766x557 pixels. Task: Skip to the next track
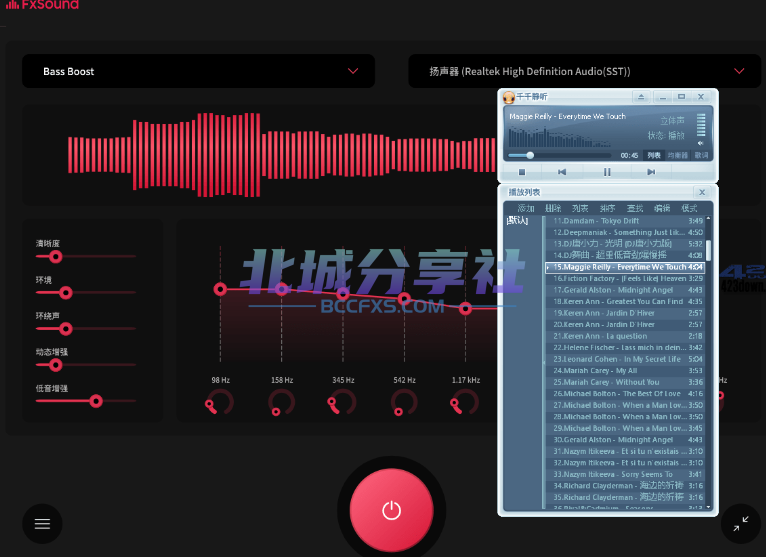(x=651, y=172)
